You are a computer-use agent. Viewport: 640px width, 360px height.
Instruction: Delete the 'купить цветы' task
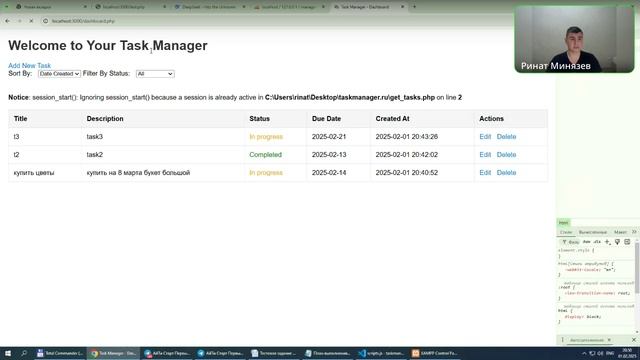click(506, 173)
